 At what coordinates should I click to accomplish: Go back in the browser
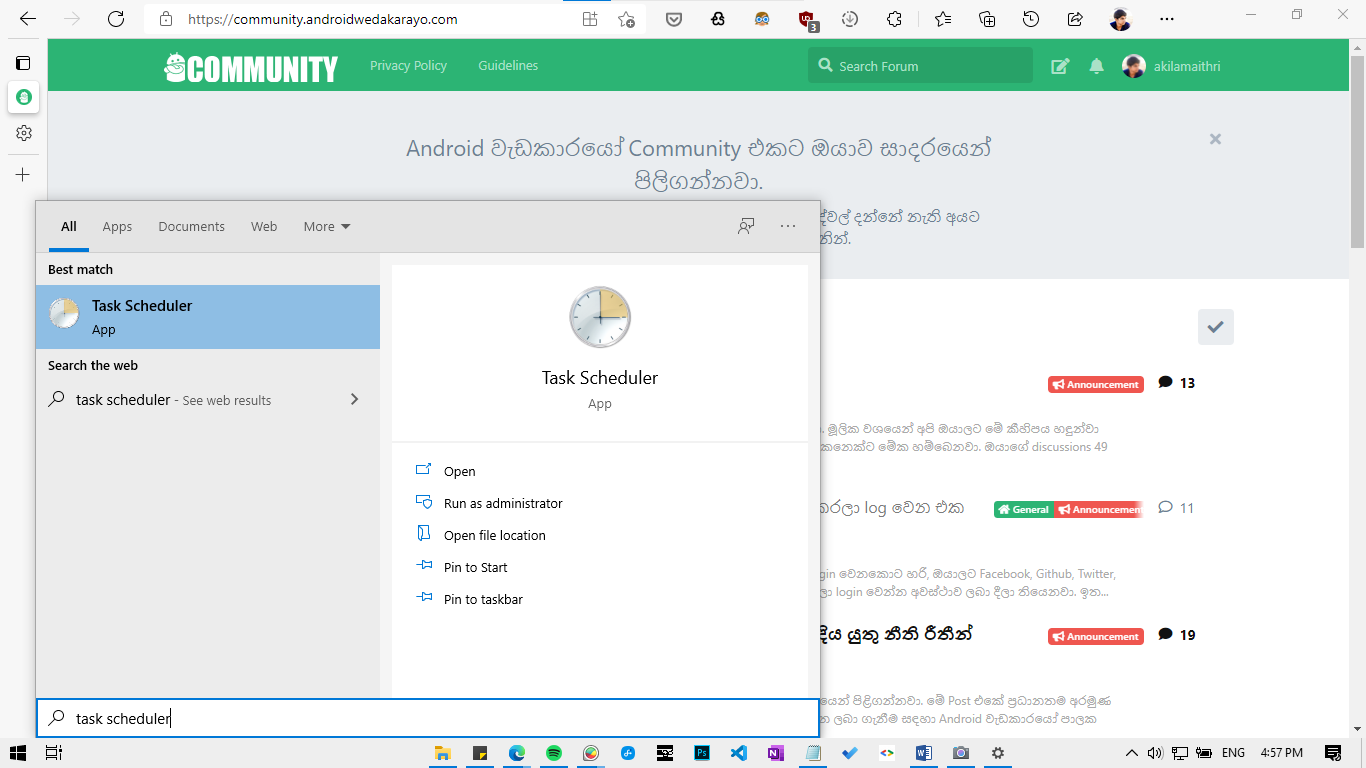click(x=28, y=19)
